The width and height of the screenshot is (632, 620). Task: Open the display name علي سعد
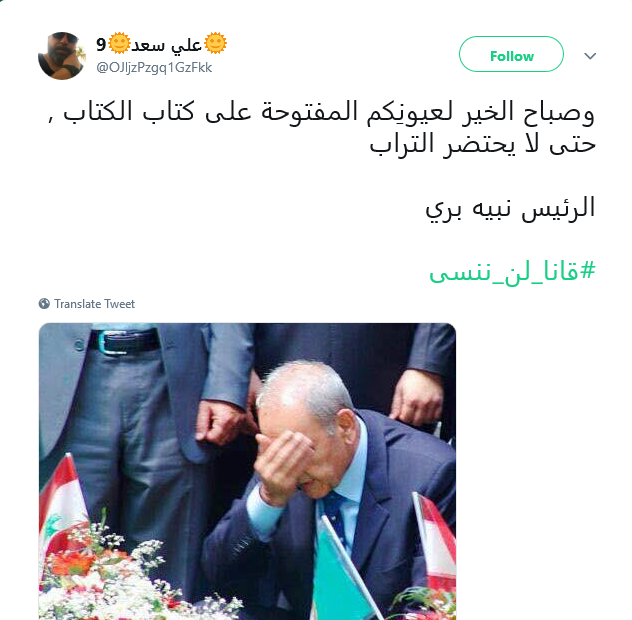167,44
